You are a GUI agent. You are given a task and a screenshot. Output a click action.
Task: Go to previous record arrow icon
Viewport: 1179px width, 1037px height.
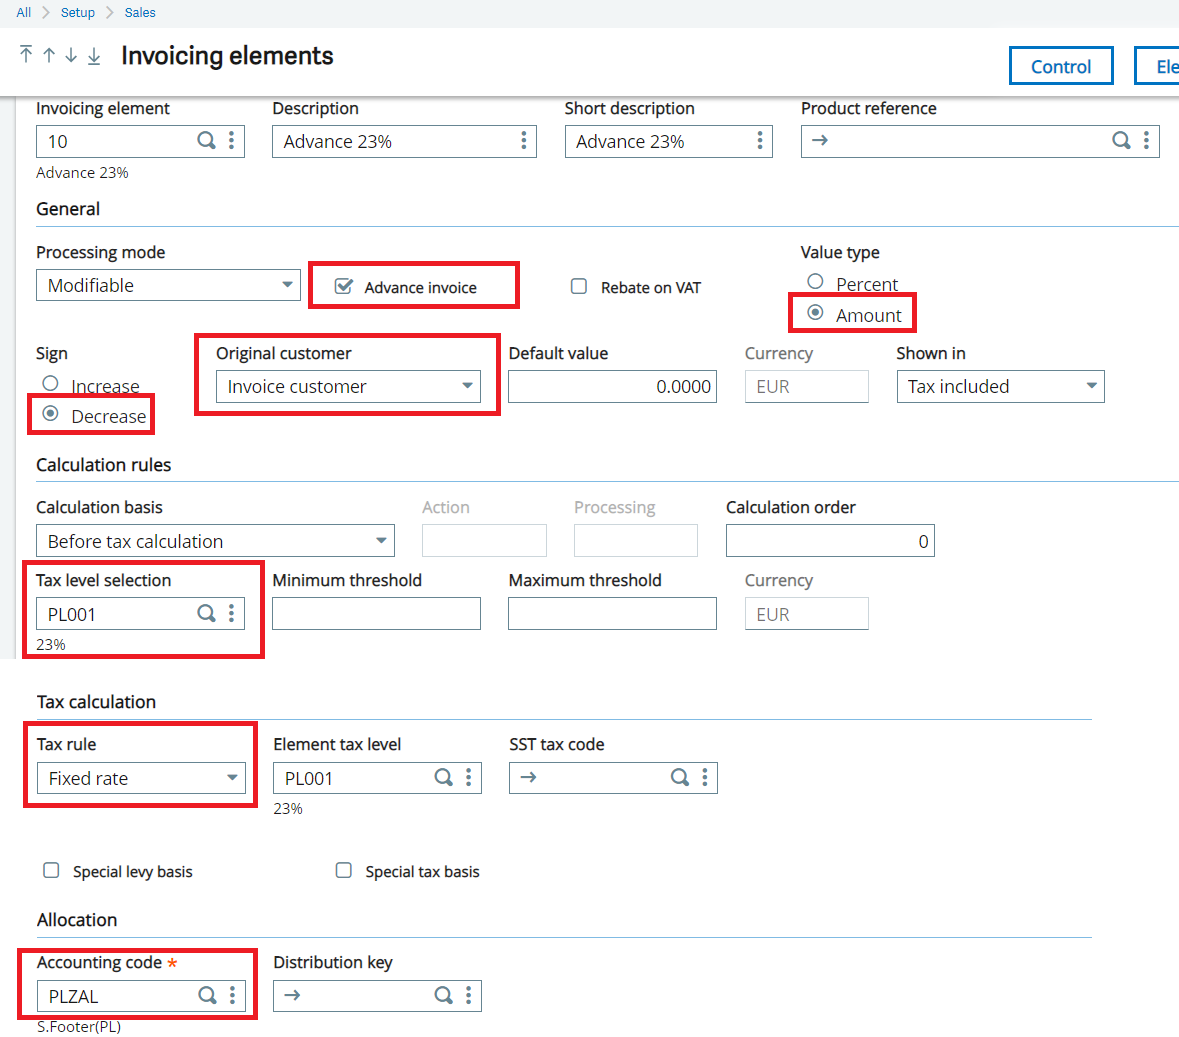pos(49,55)
